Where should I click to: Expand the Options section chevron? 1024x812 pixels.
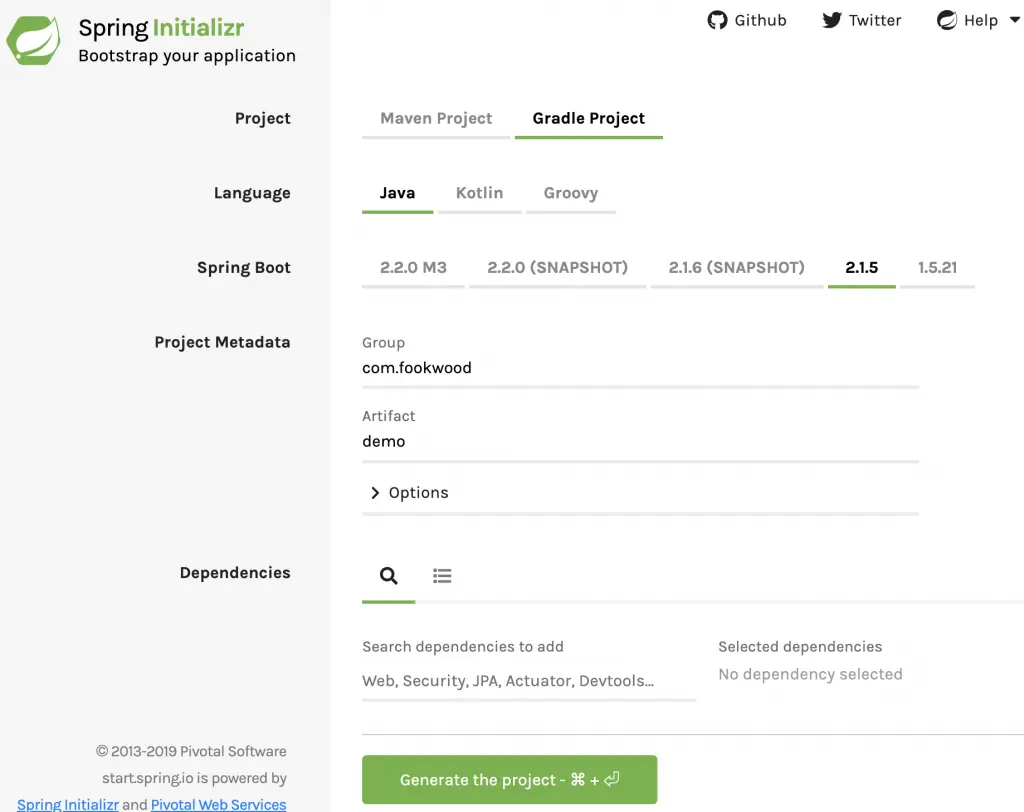(375, 493)
